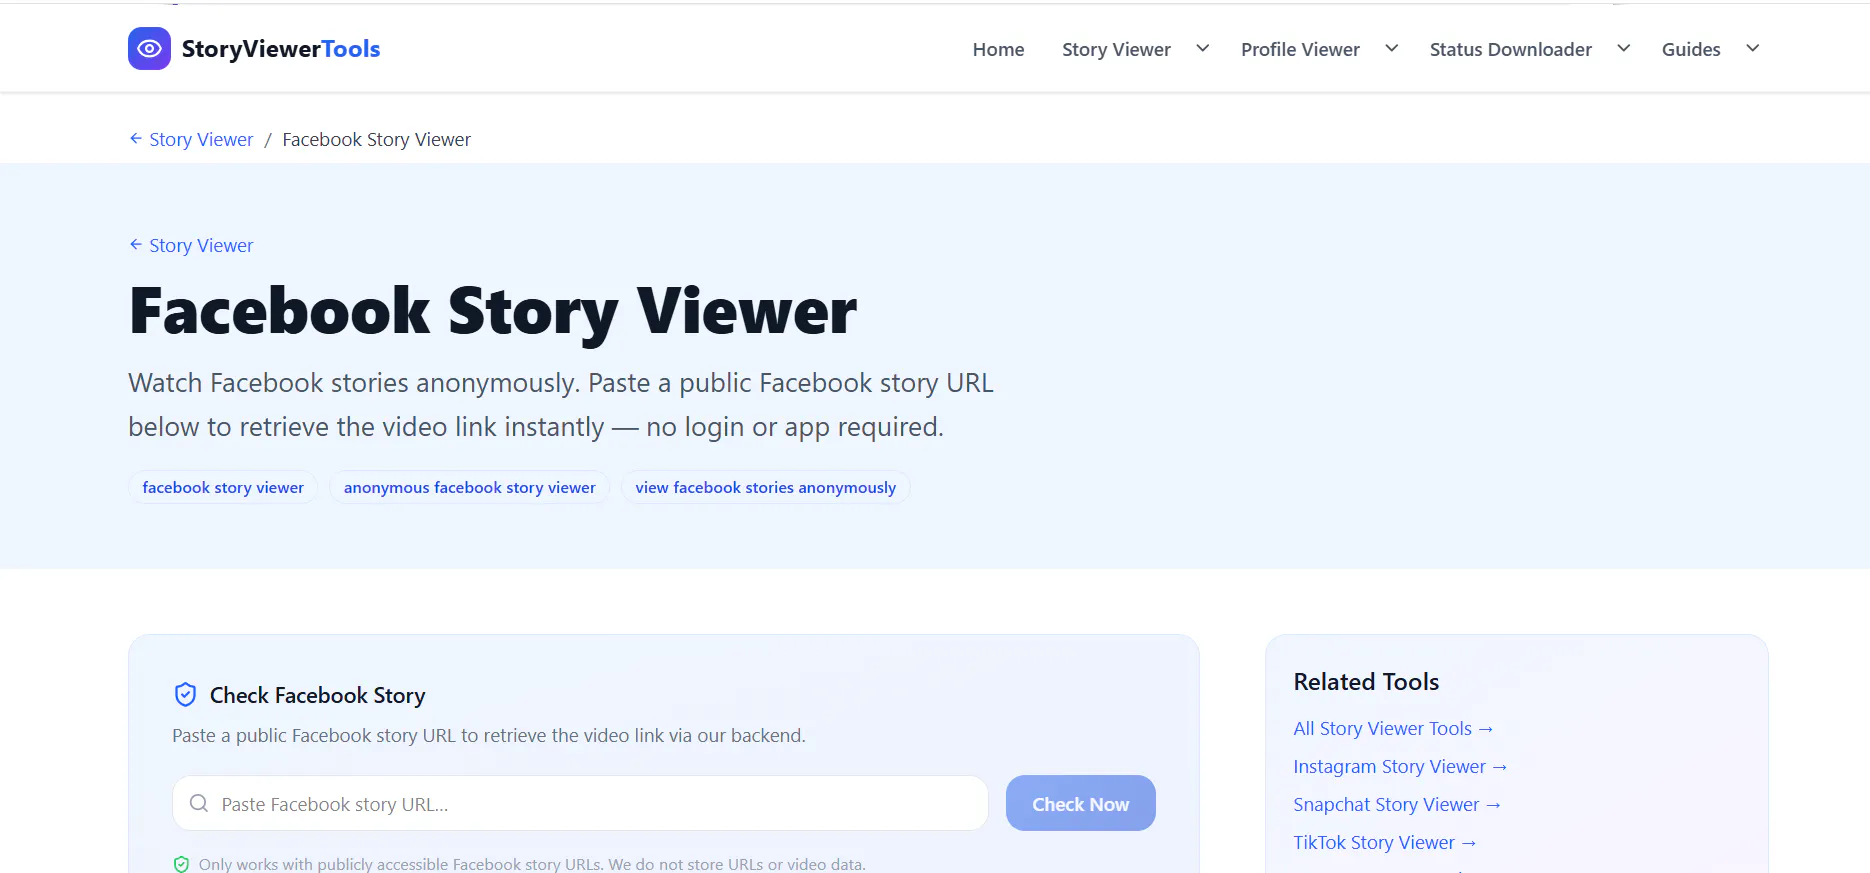Expand the Story Viewer dropdown chevron
Screen dimensions: 1870x873
click(x=1203, y=48)
